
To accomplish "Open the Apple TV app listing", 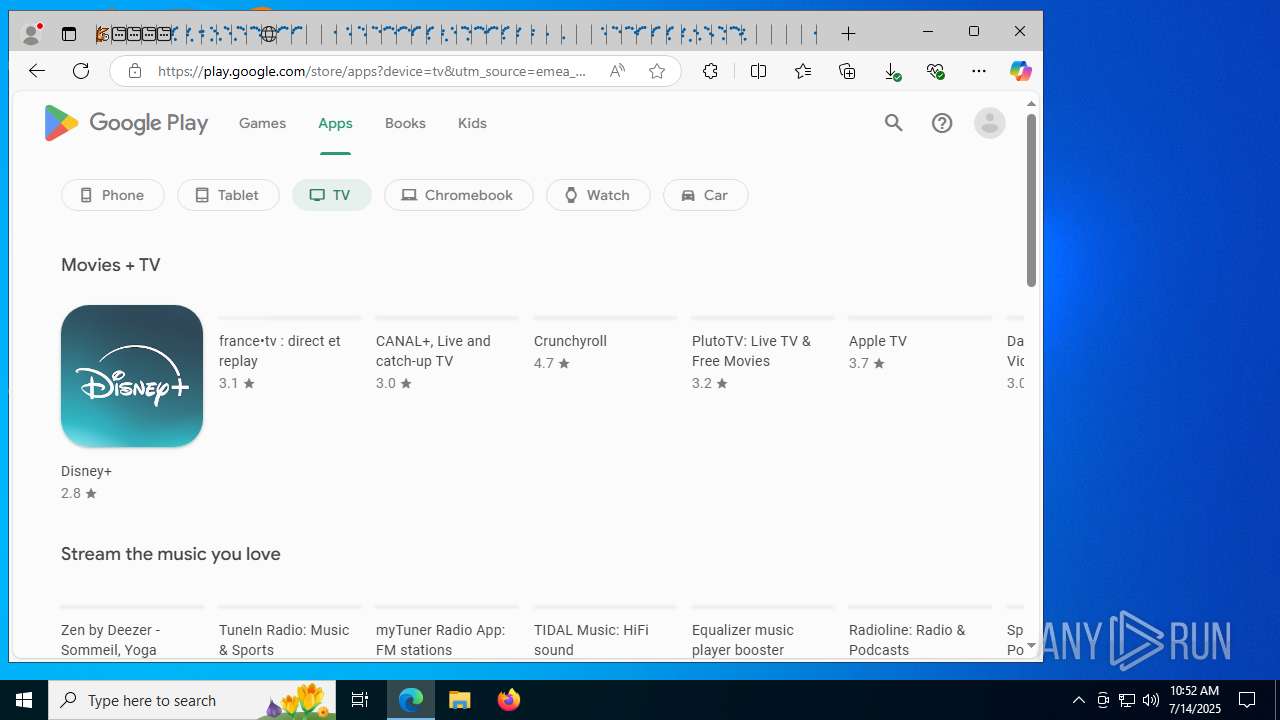I will tap(878, 341).
